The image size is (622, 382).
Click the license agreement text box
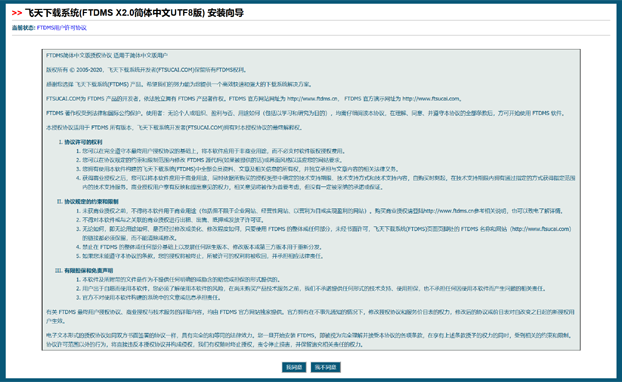[x=311, y=200]
